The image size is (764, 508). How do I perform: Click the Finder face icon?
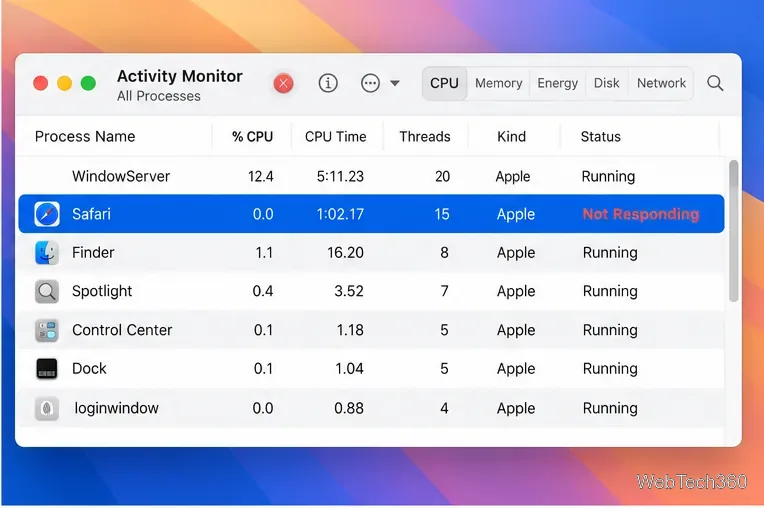coord(47,252)
